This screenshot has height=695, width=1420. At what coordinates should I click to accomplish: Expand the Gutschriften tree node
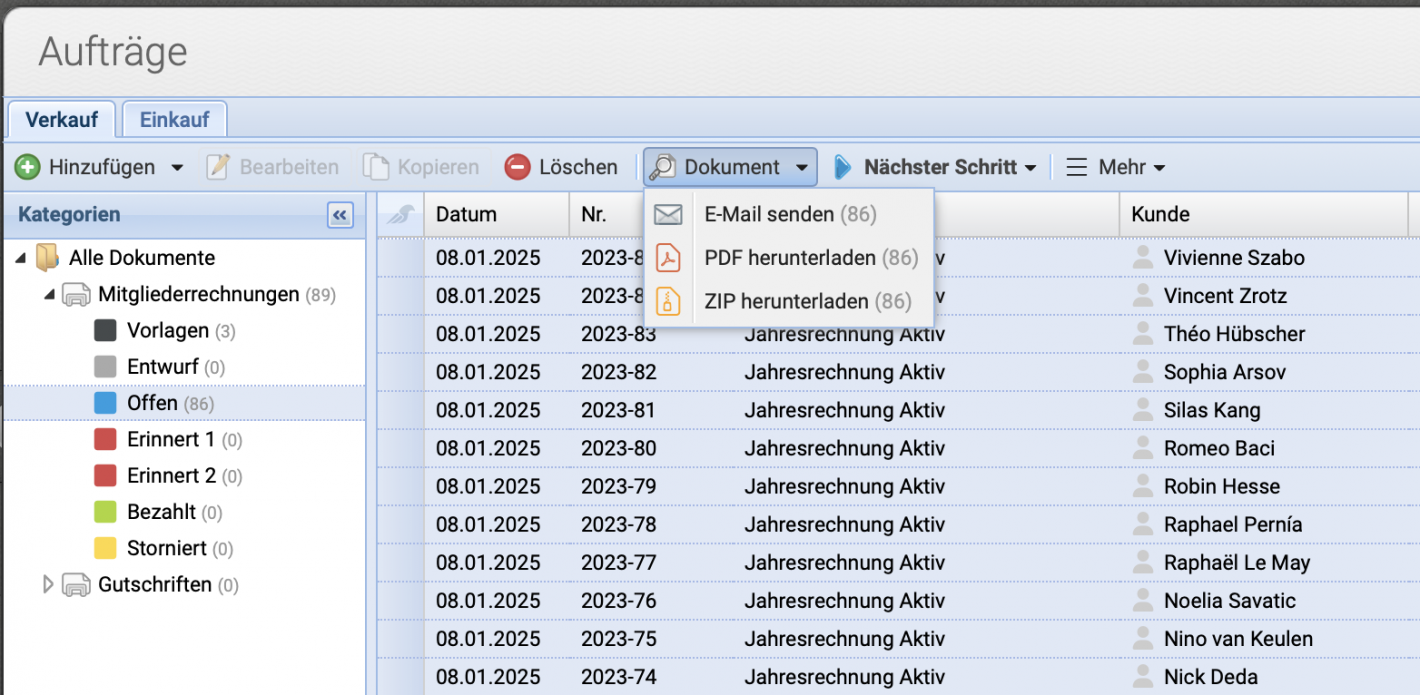pyautogui.click(x=48, y=585)
